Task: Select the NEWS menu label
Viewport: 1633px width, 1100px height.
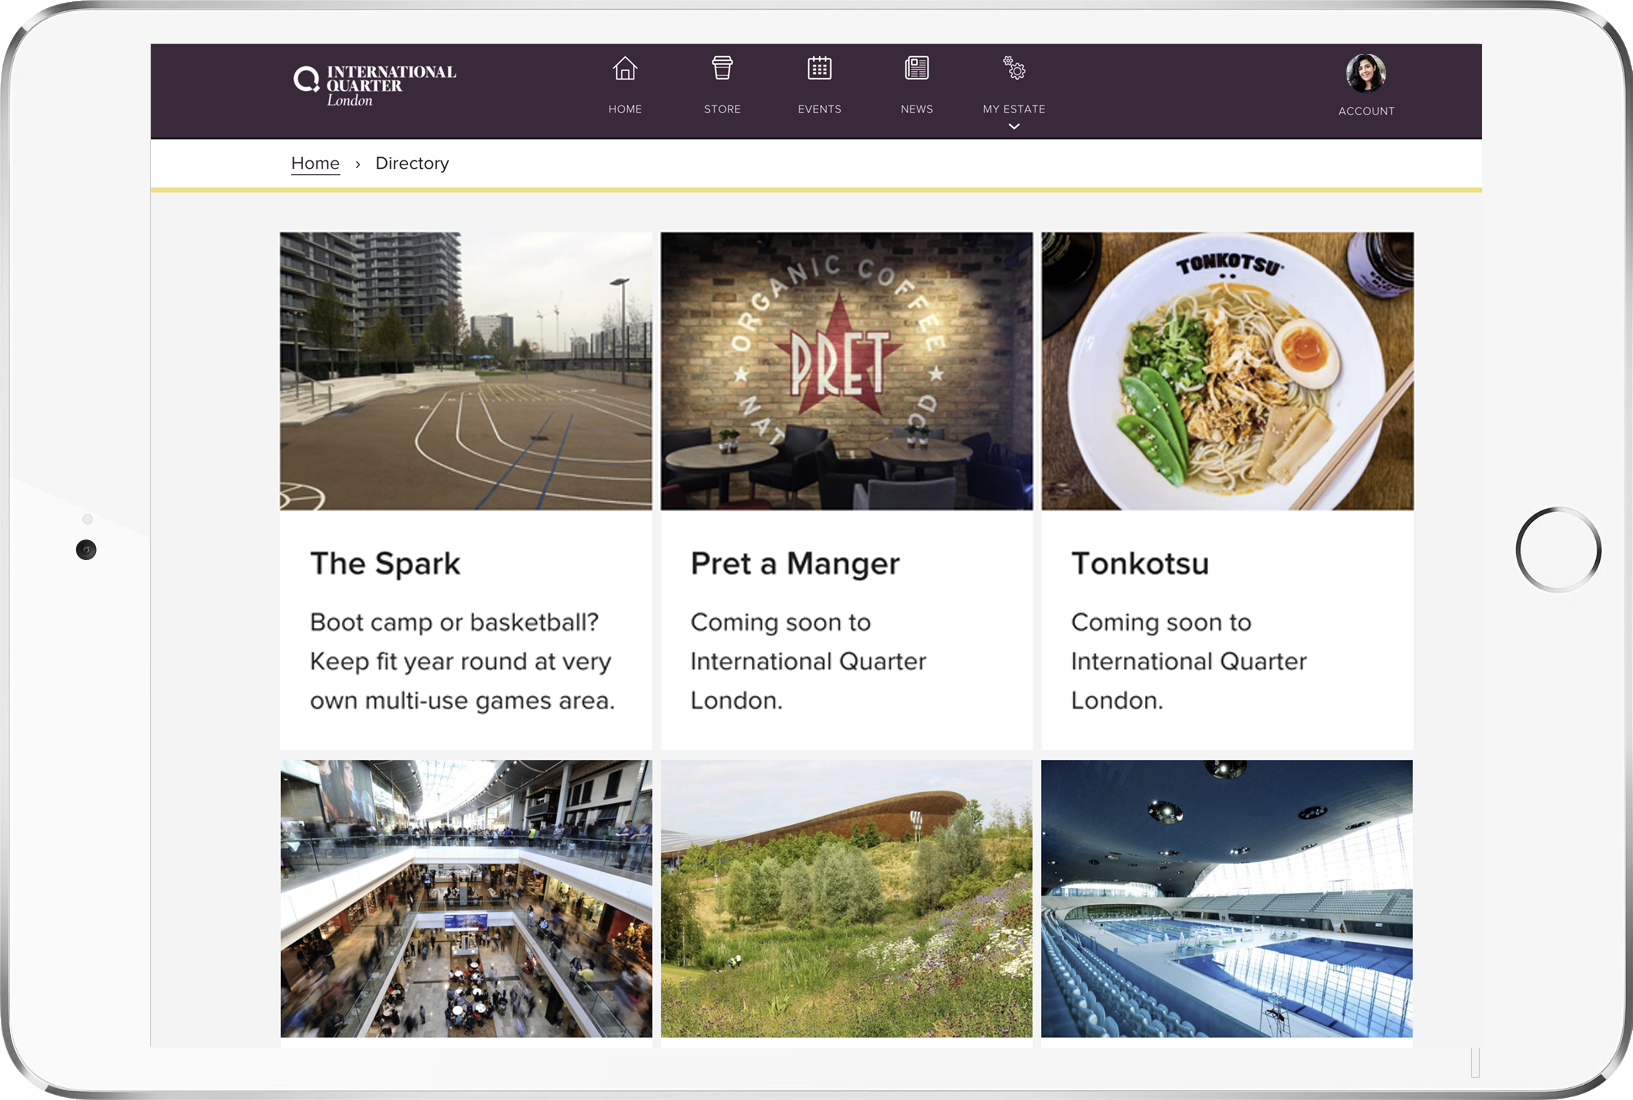Action: [x=917, y=109]
